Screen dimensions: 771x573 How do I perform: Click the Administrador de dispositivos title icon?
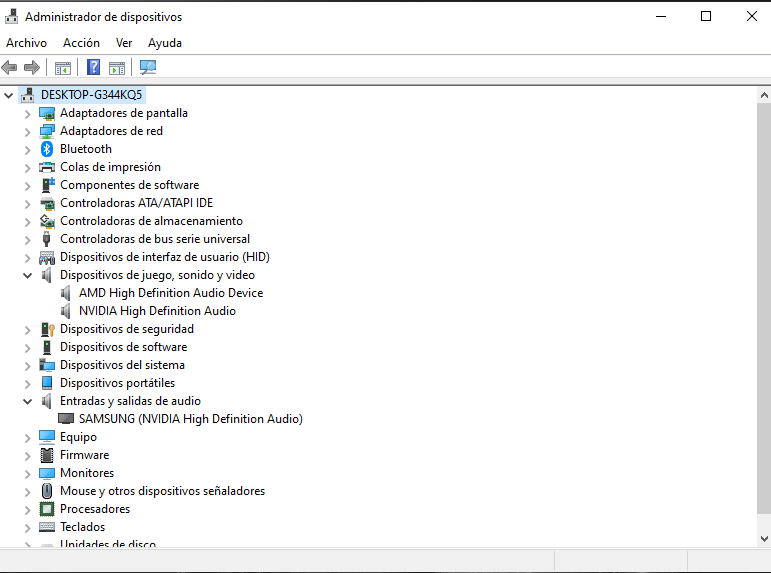coord(12,17)
